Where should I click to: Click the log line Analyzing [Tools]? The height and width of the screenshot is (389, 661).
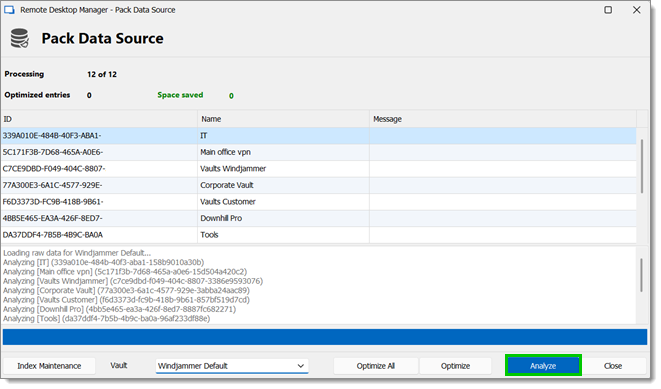pyautogui.click(x=106, y=318)
